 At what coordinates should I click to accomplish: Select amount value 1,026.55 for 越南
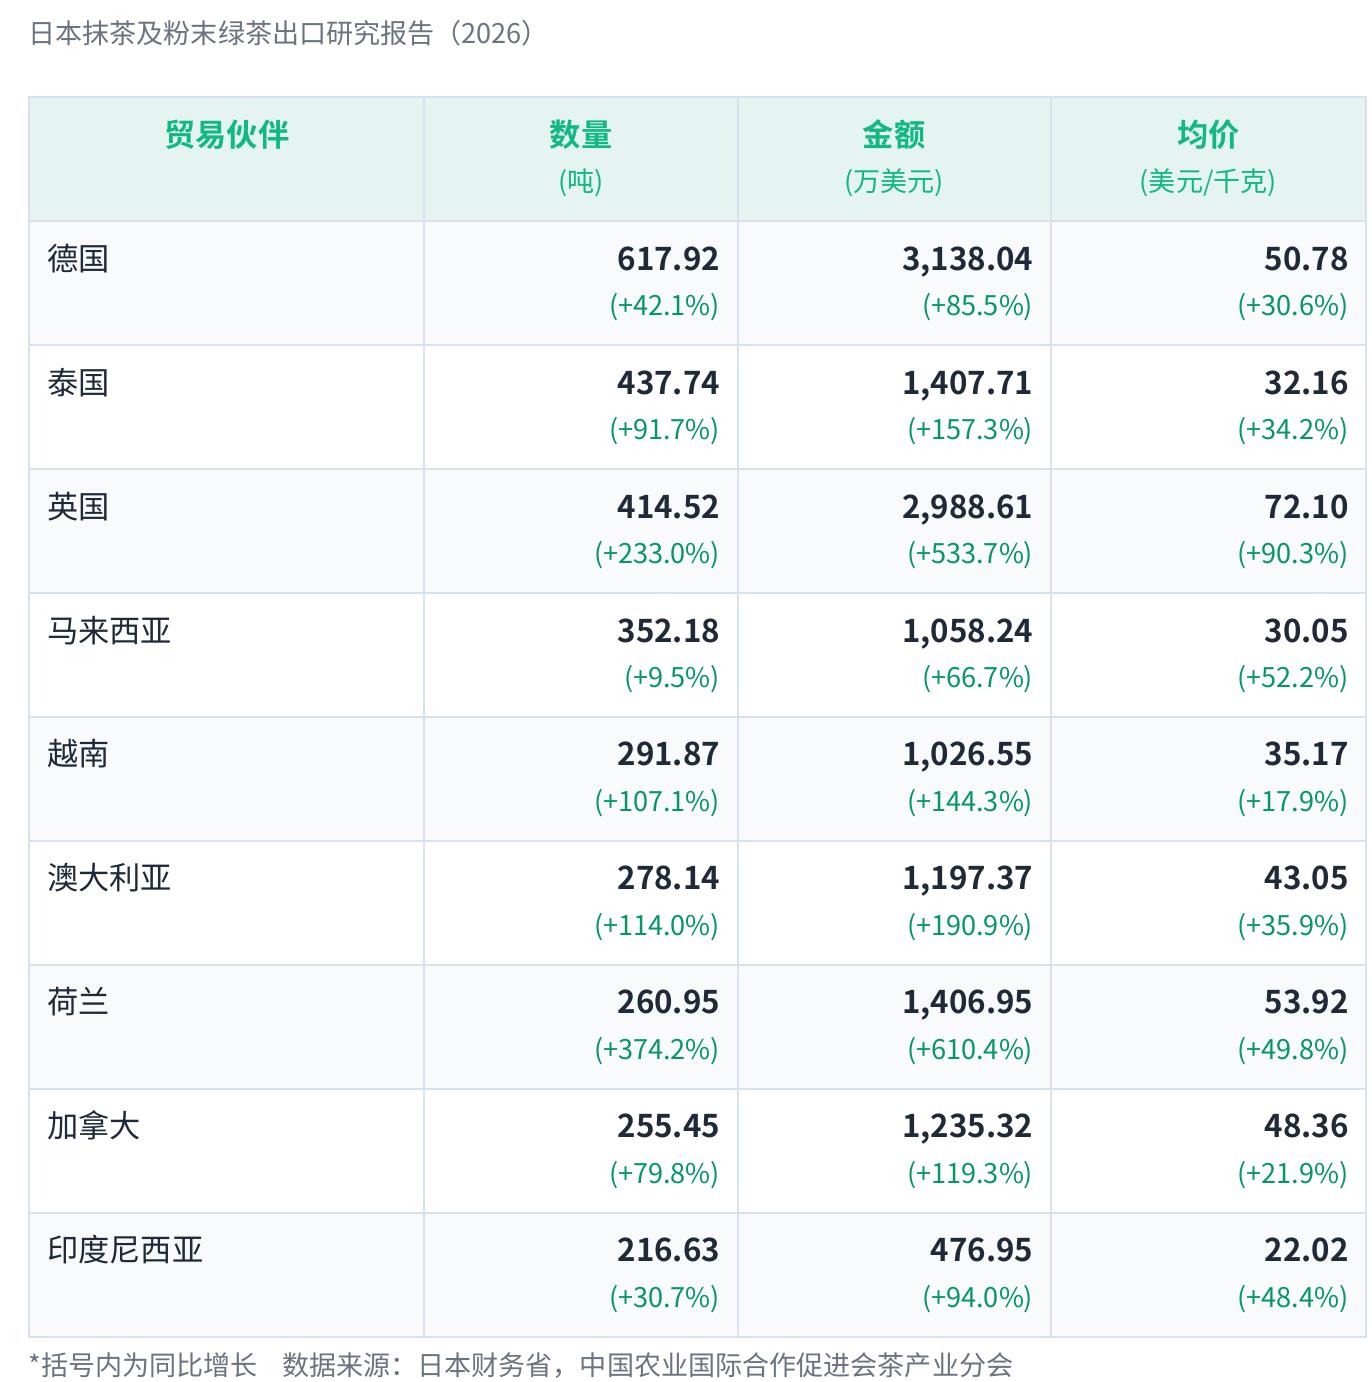(x=967, y=754)
